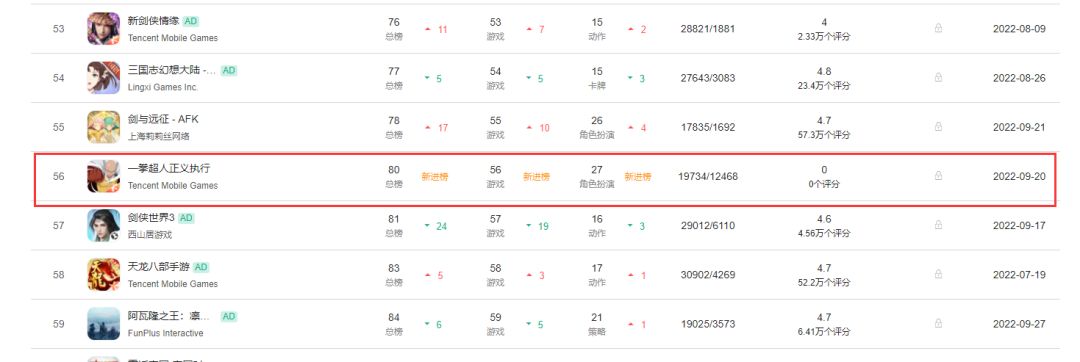Click publisher 西山居游戏
Viewport: 1080px width, 362px height.
coord(149,235)
